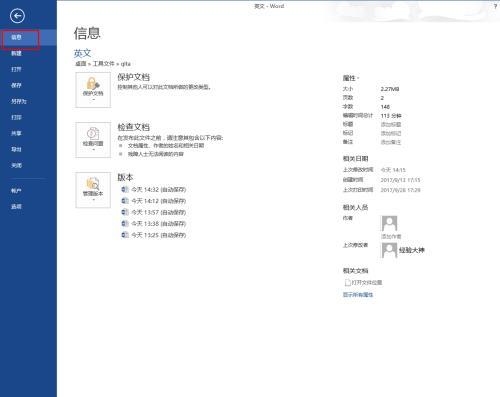The image size is (500, 397).
Task: Click the document name 英文 heading
Action: (82, 53)
